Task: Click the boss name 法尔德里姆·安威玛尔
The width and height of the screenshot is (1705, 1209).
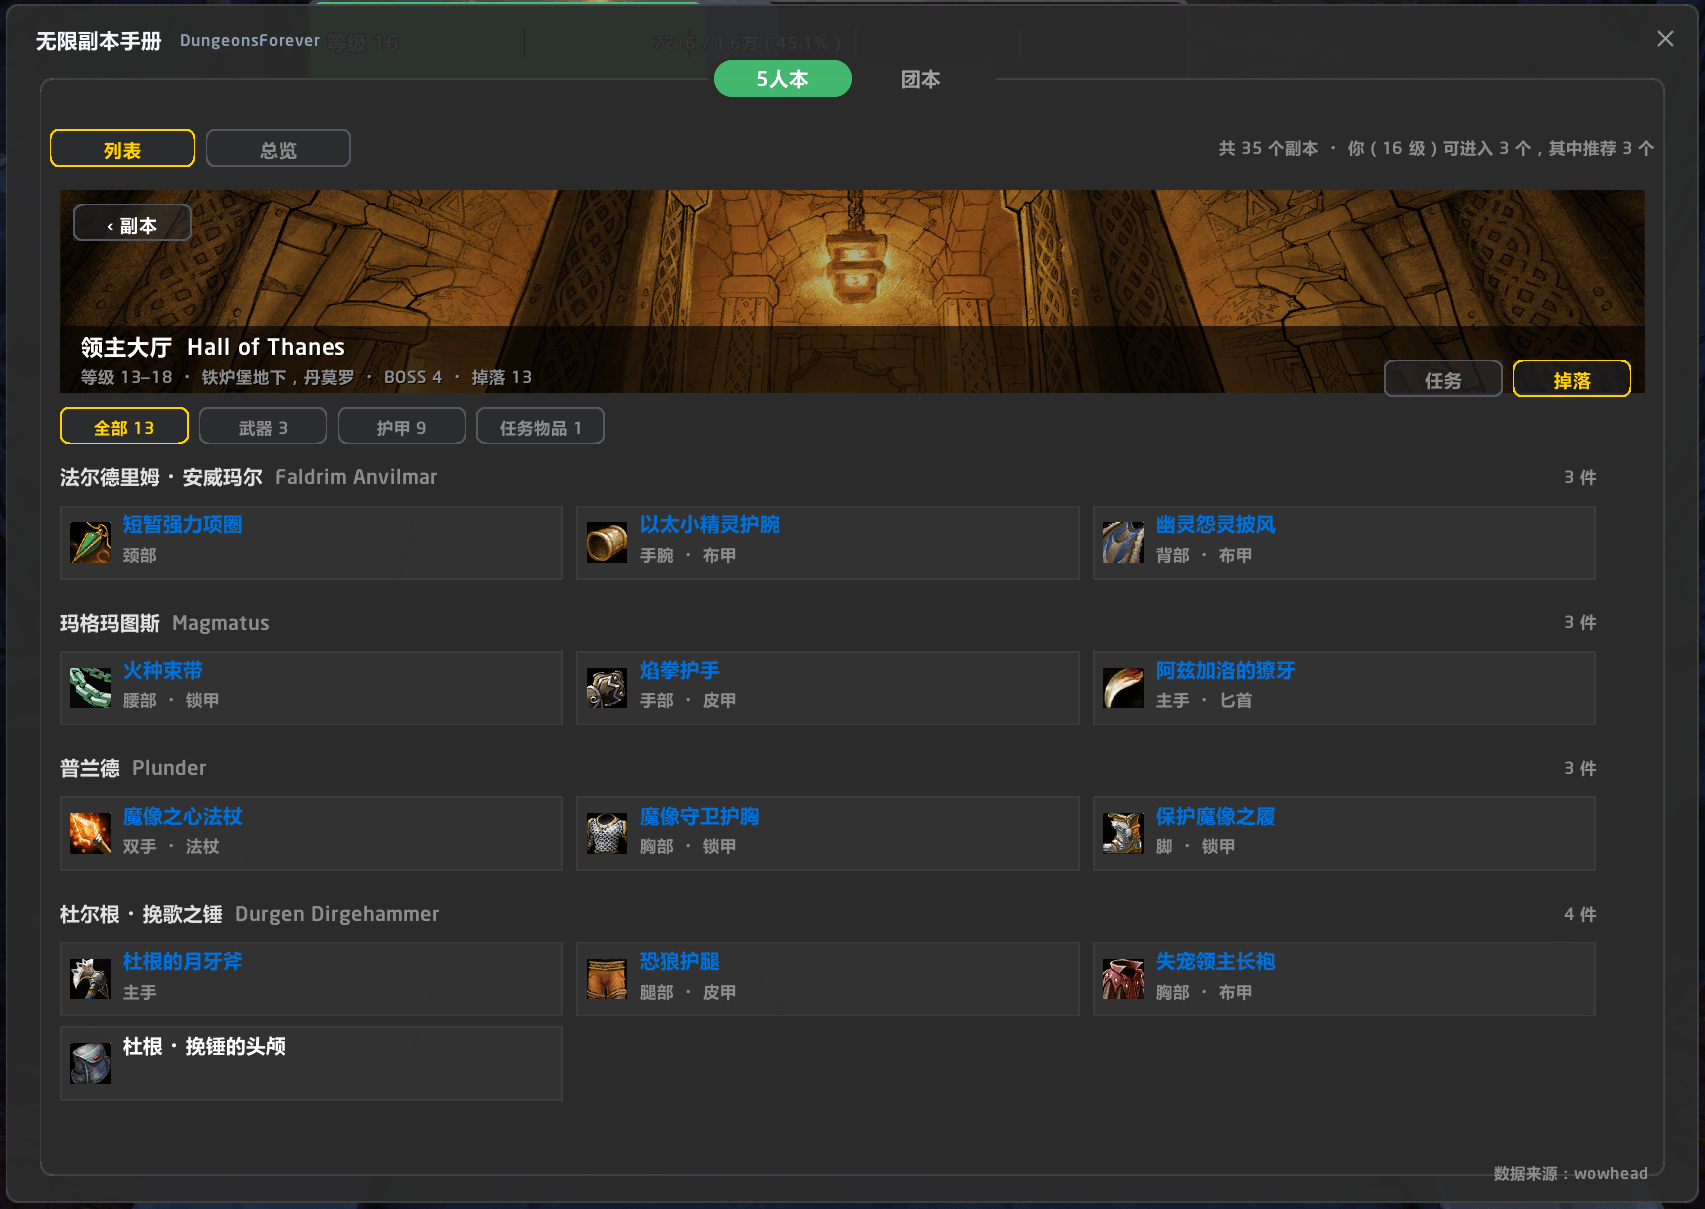Action: [161, 477]
